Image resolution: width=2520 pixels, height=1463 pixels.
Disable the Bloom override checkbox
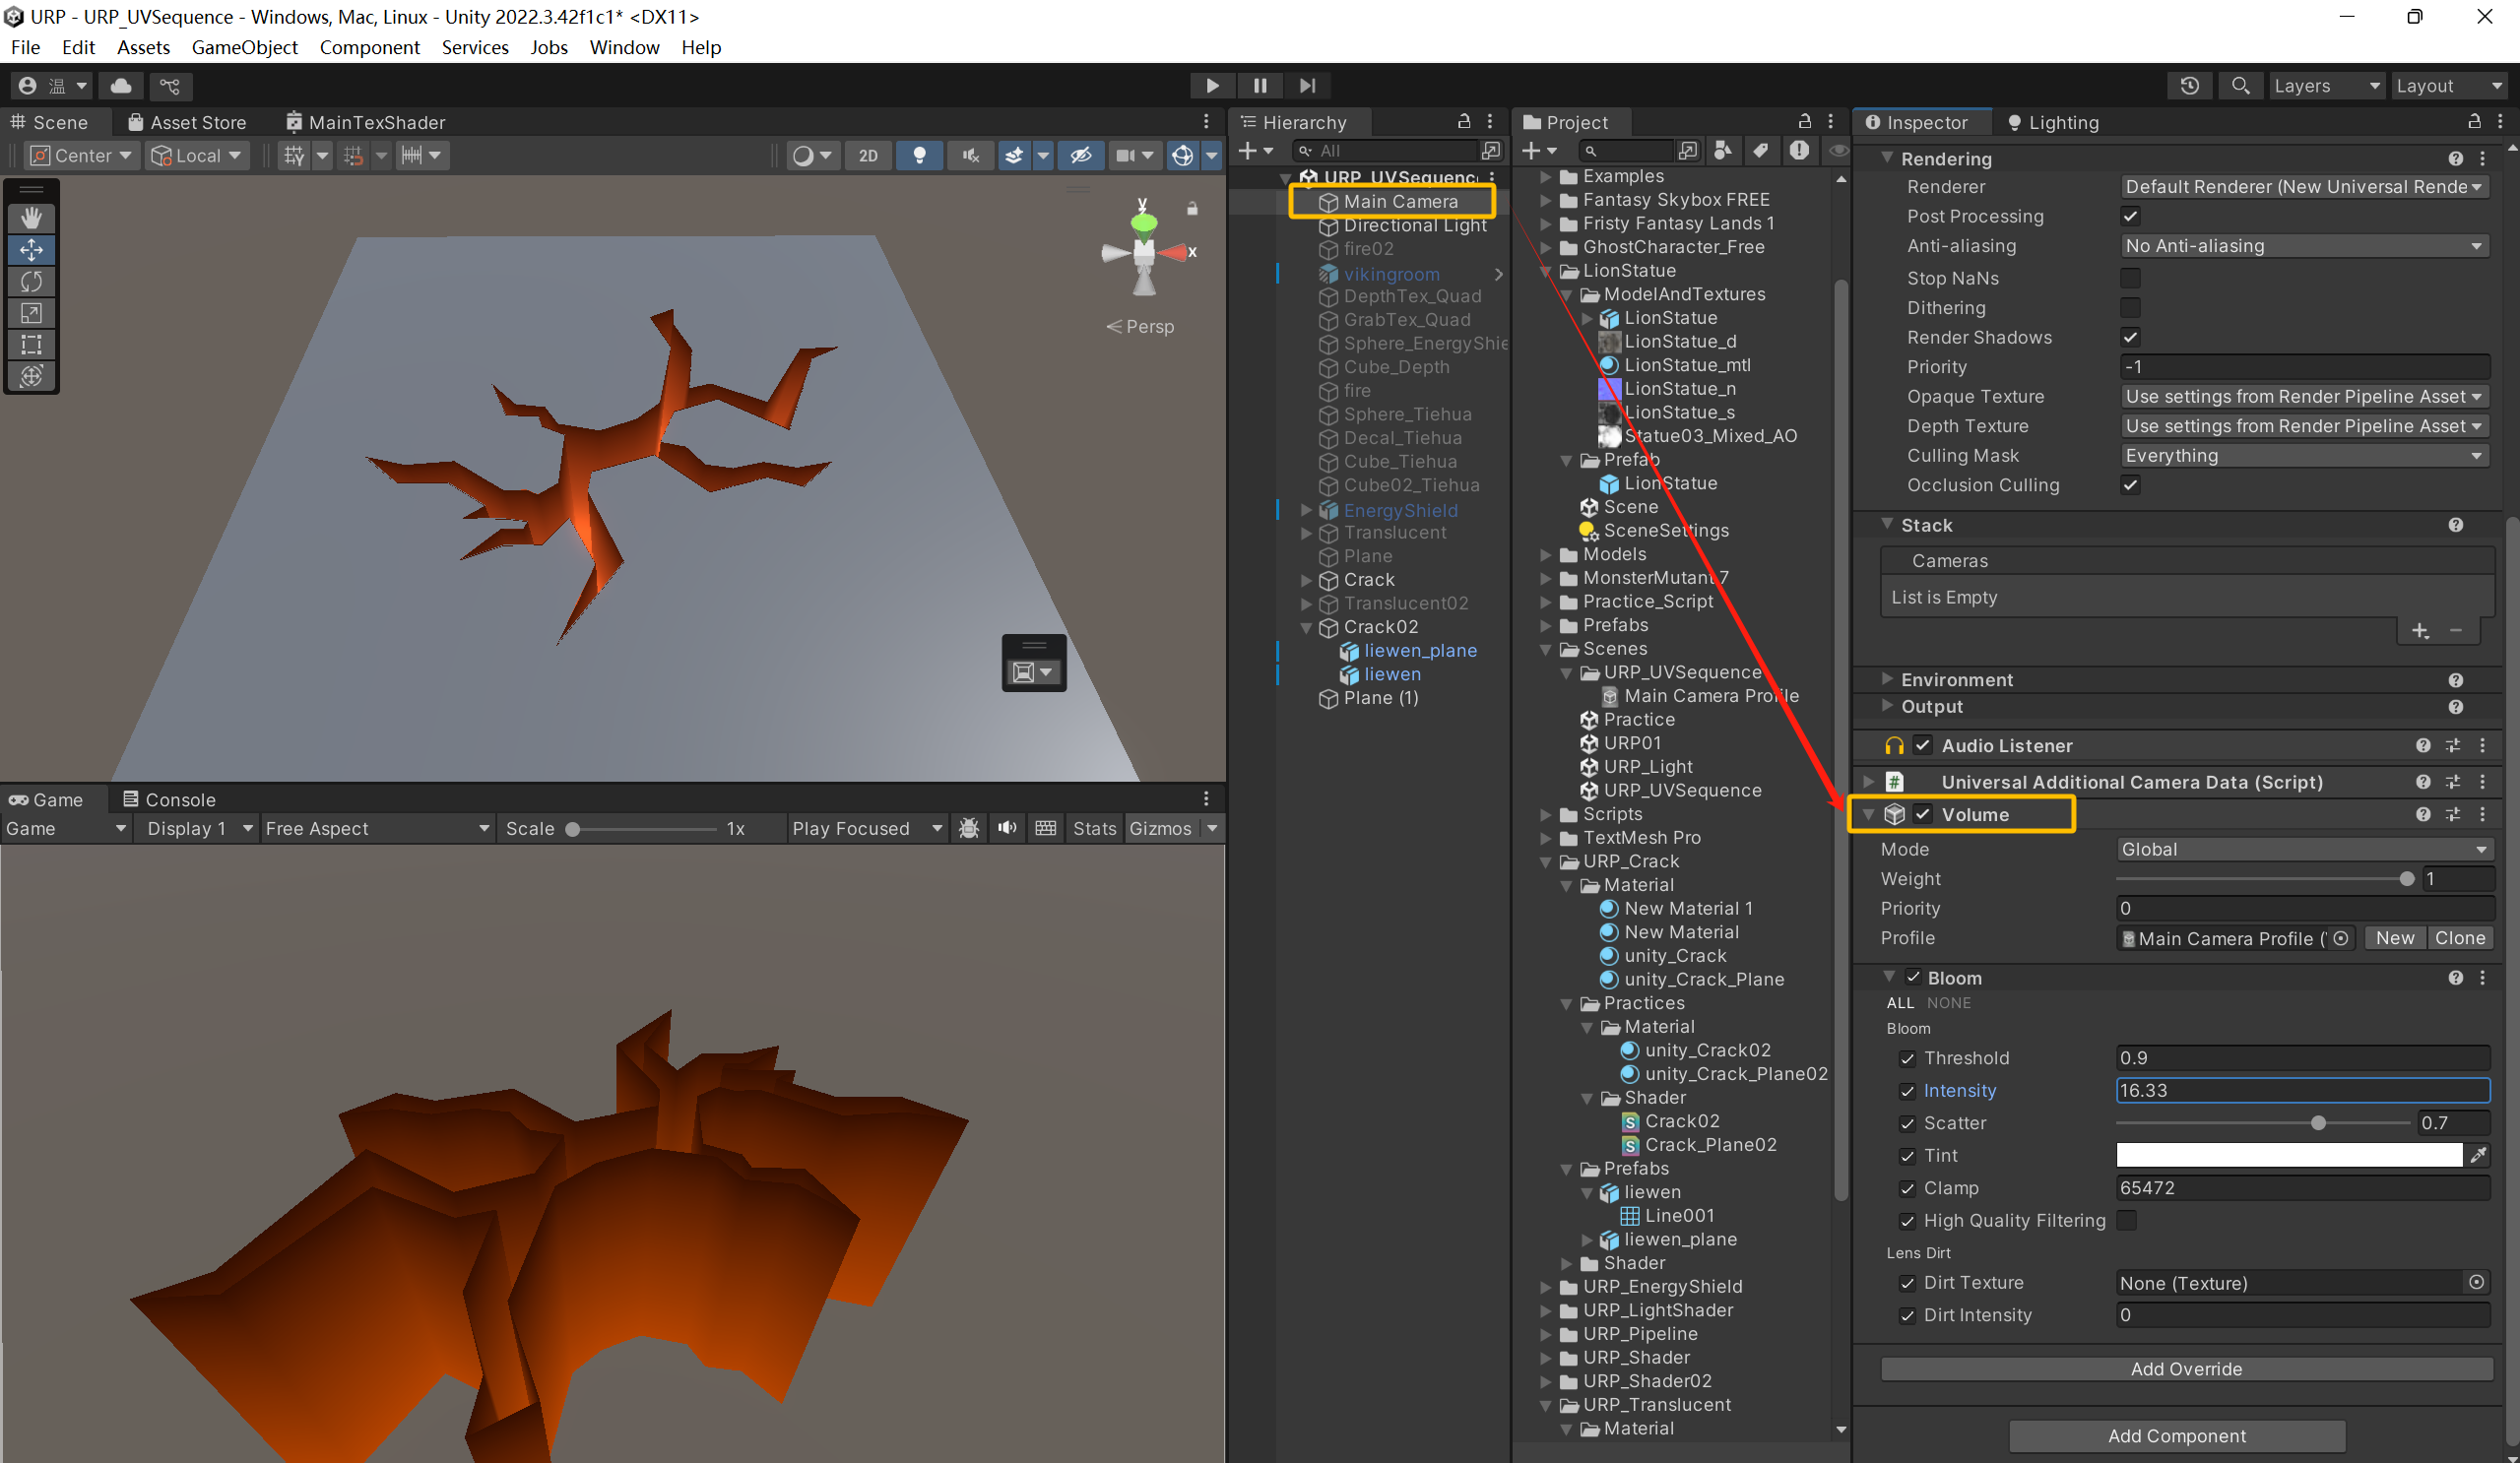pos(1913,977)
